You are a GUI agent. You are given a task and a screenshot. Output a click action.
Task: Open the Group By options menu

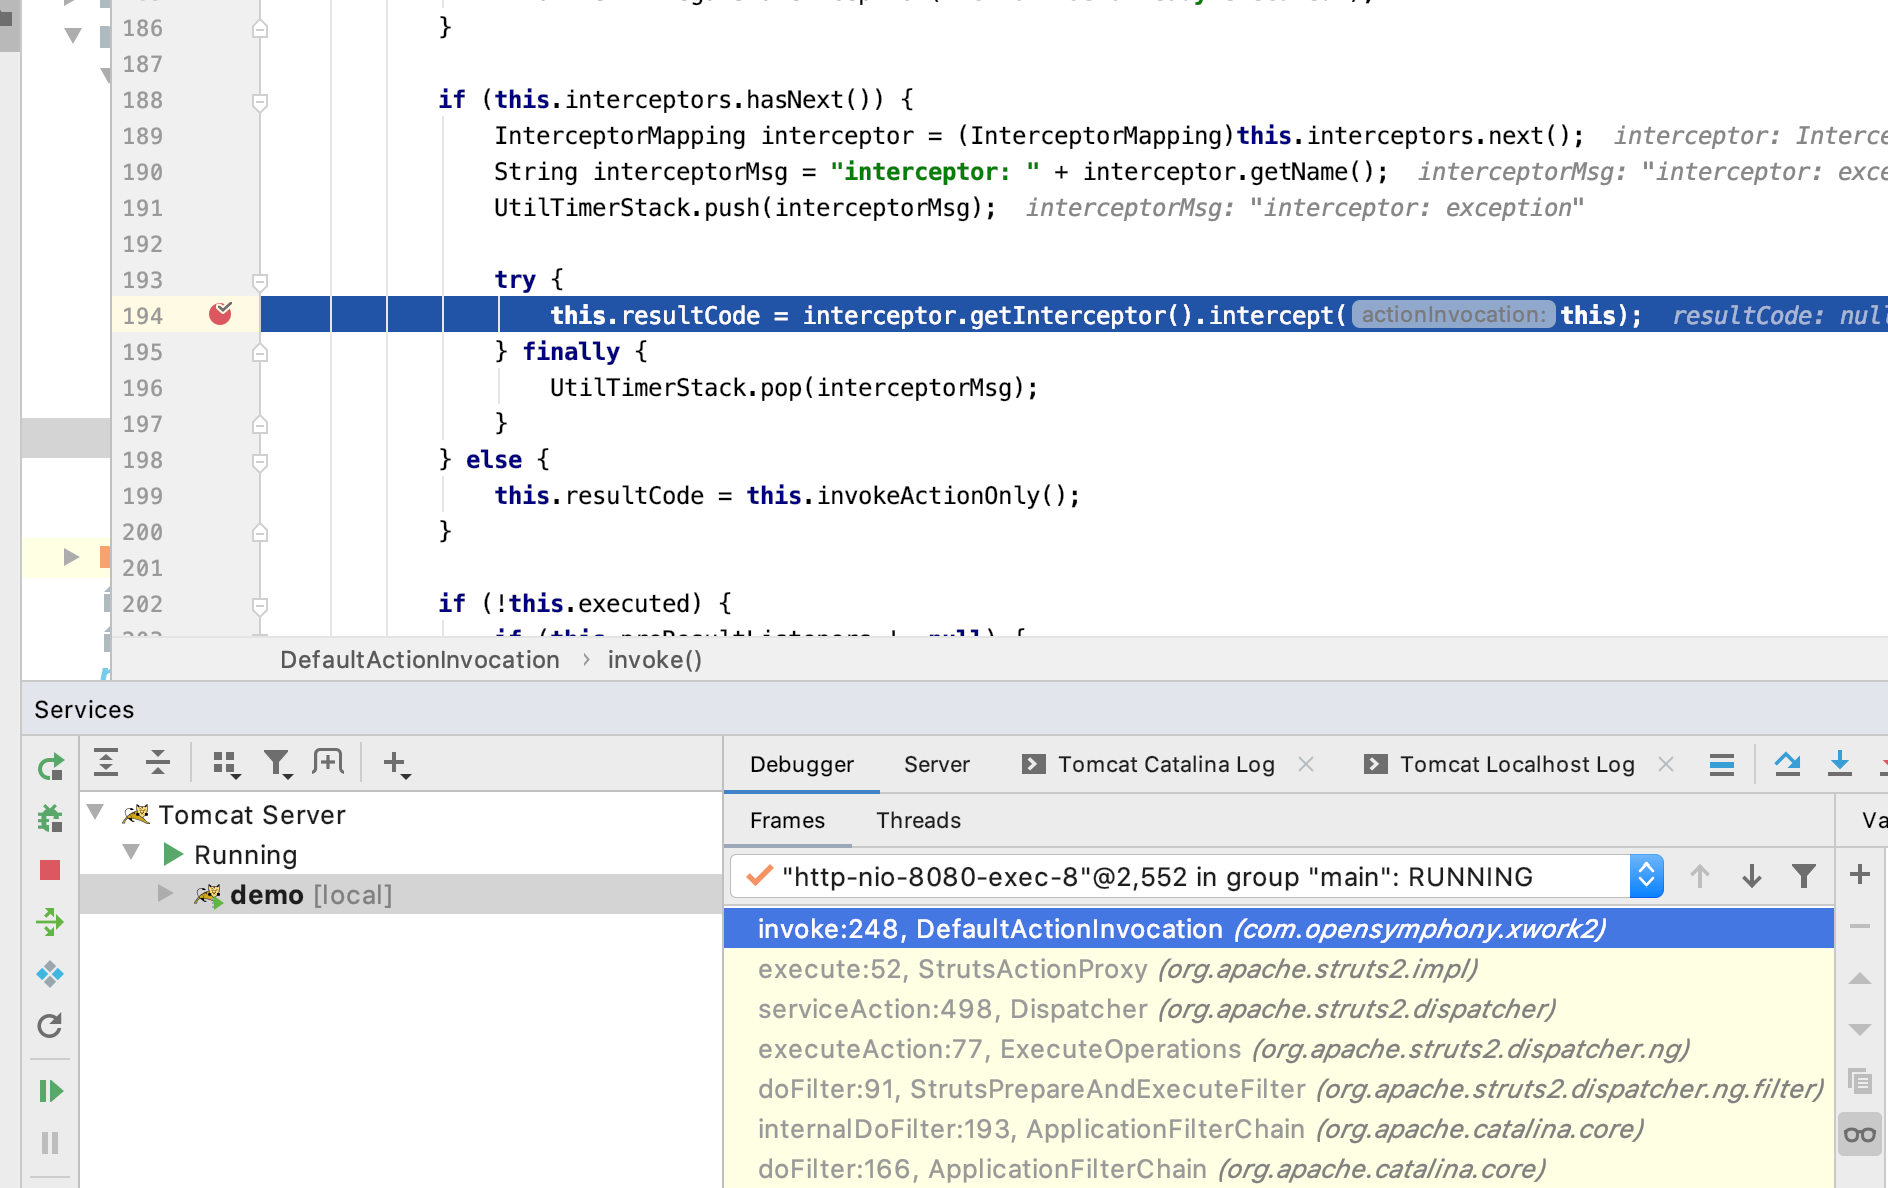click(226, 764)
